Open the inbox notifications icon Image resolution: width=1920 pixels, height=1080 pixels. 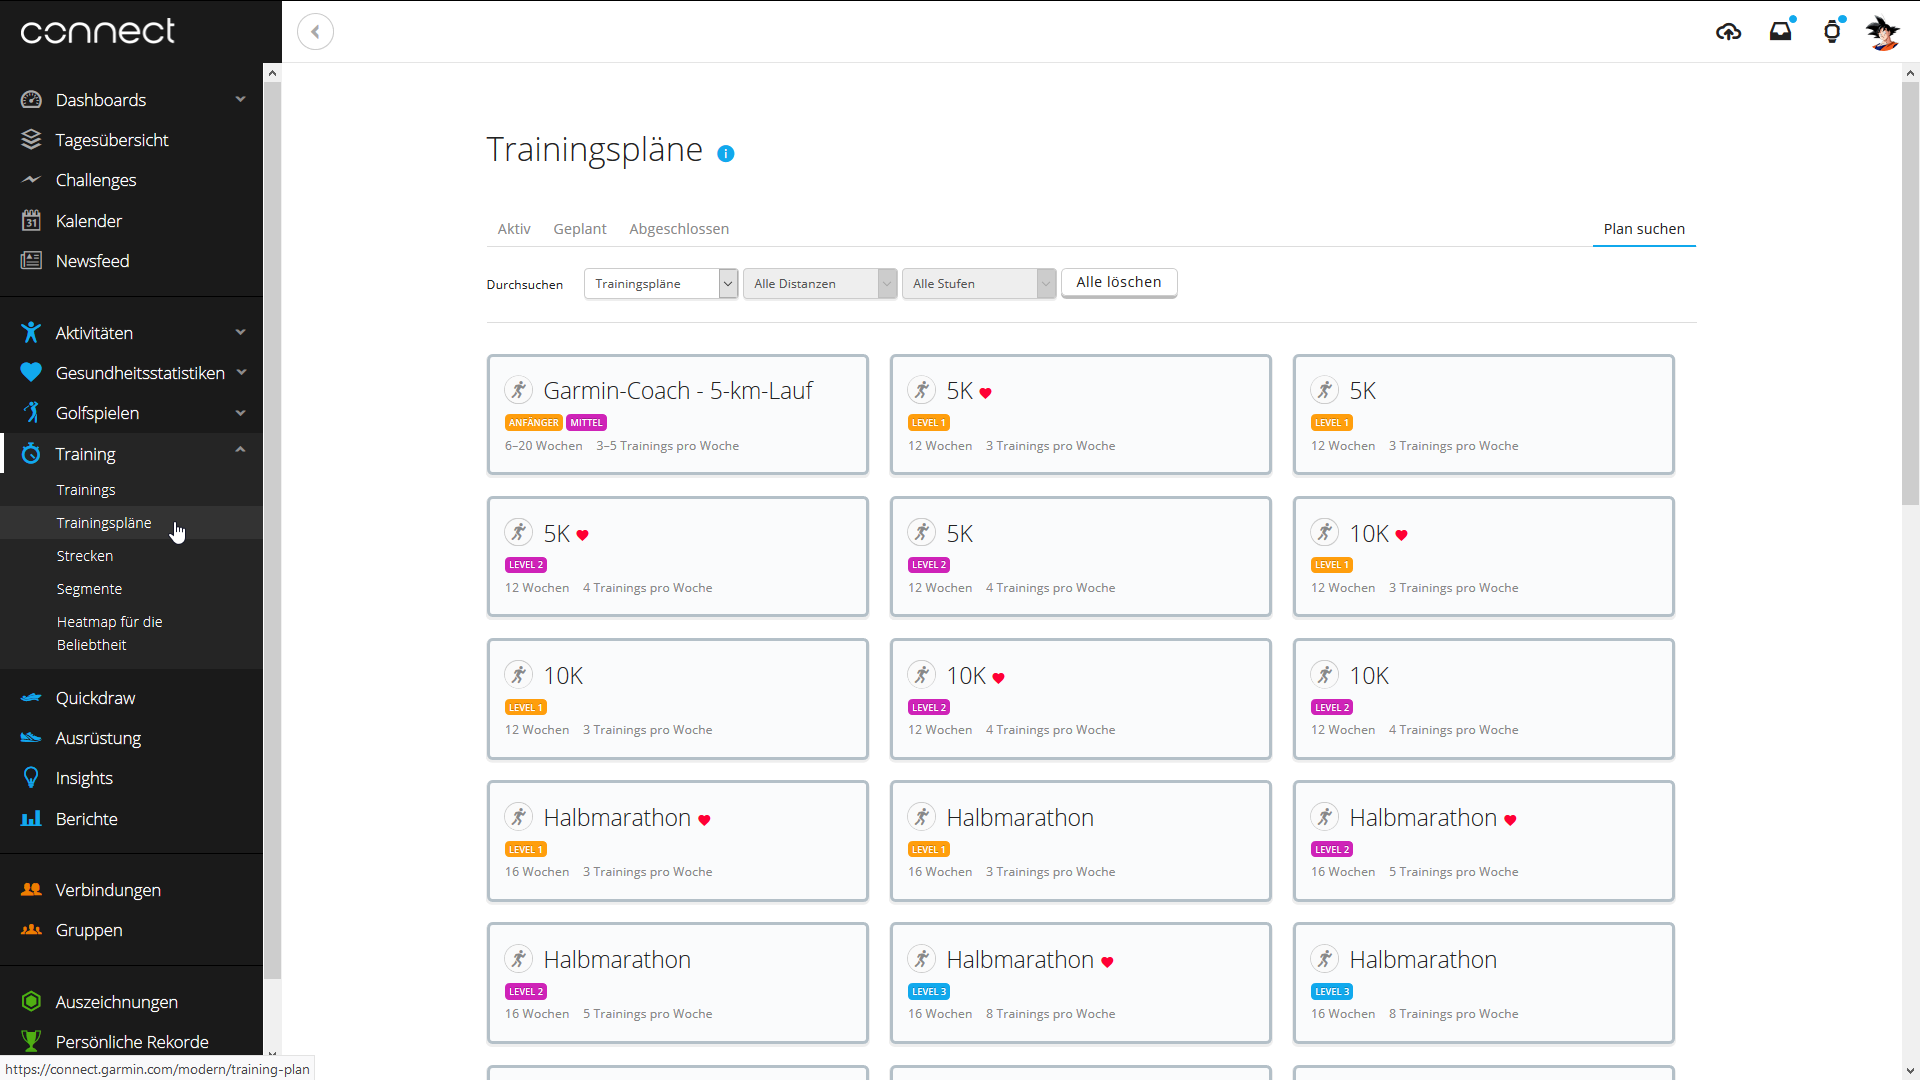click(x=1781, y=32)
